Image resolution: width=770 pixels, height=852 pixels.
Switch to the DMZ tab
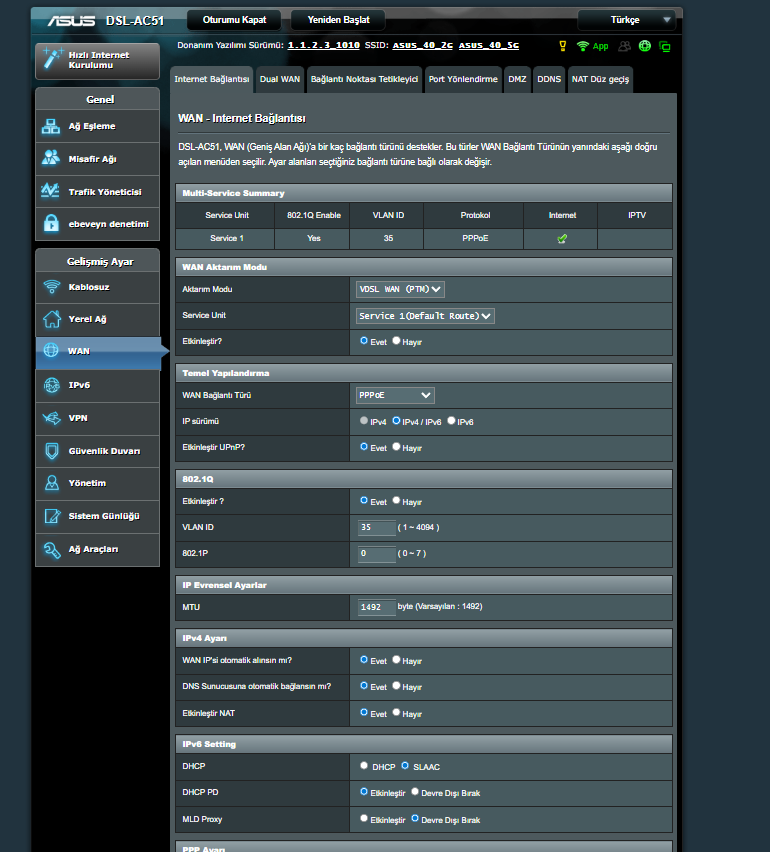(x=517, y=79)
